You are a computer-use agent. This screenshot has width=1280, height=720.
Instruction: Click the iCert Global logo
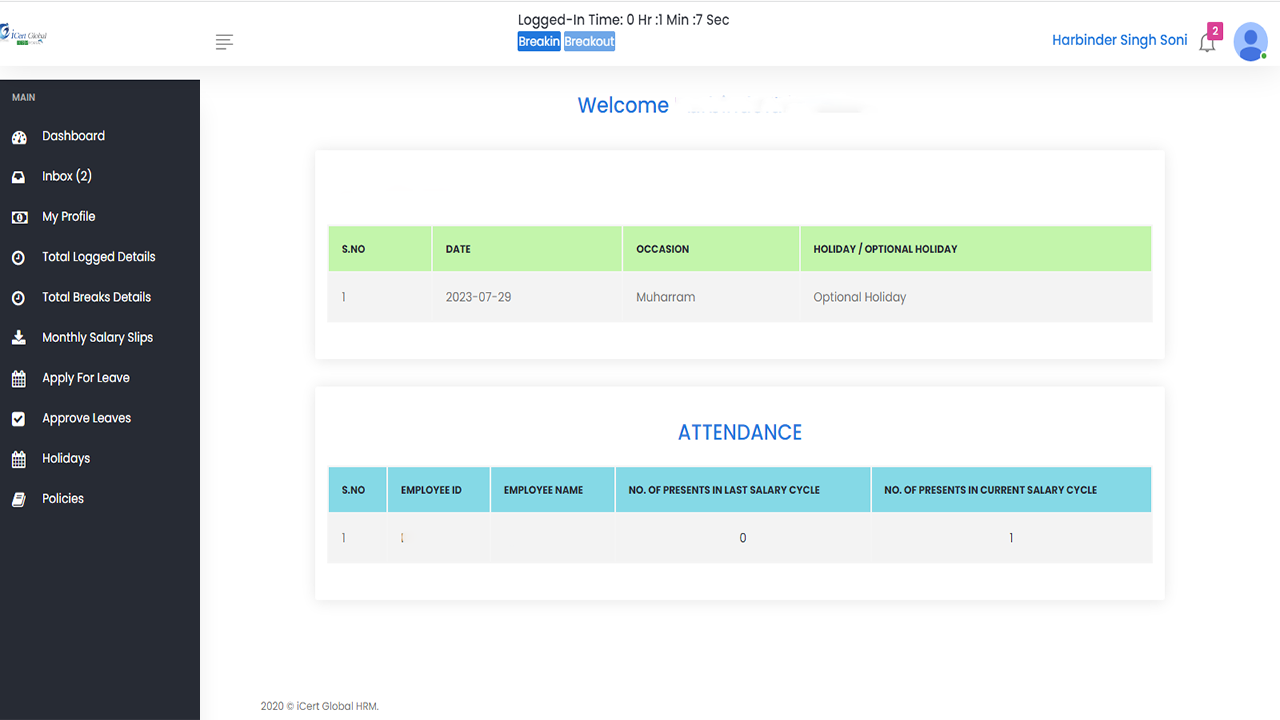(x=24, y=36)
